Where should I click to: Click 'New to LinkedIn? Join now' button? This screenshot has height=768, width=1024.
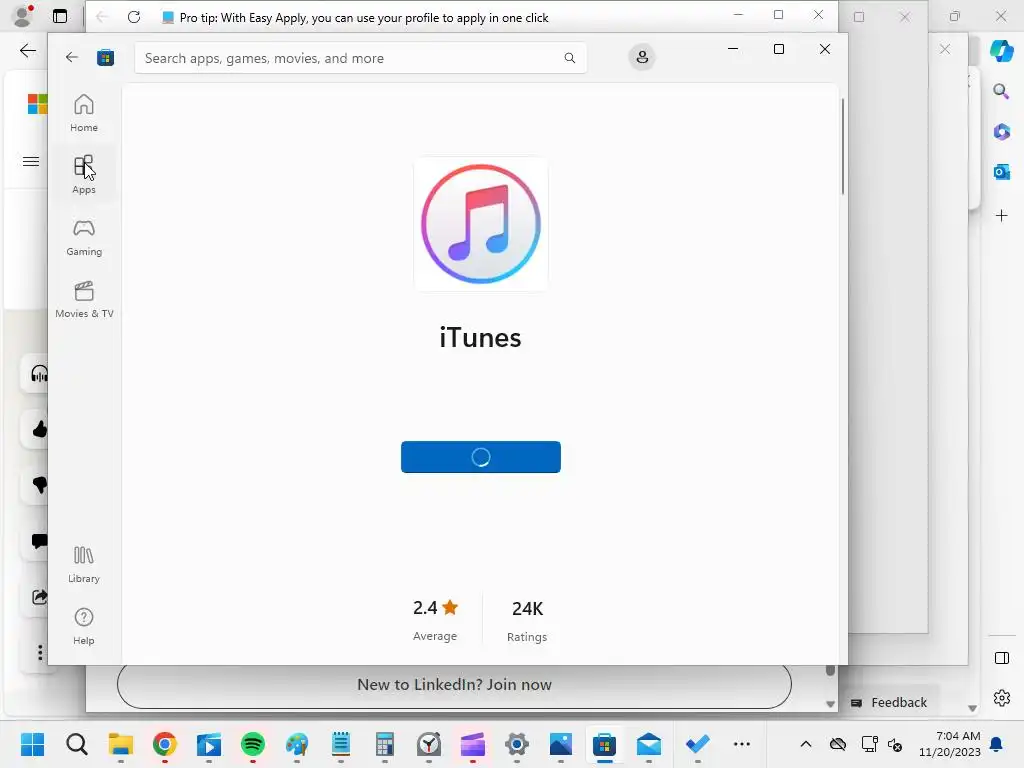pyautogui.click(x=455, y=684)
